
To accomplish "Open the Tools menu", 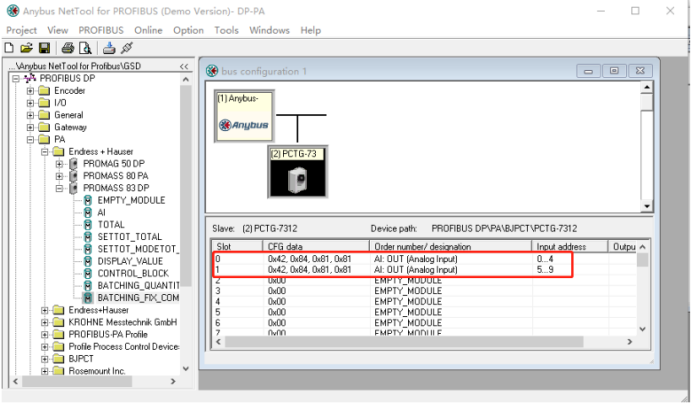I will (226, 30).
